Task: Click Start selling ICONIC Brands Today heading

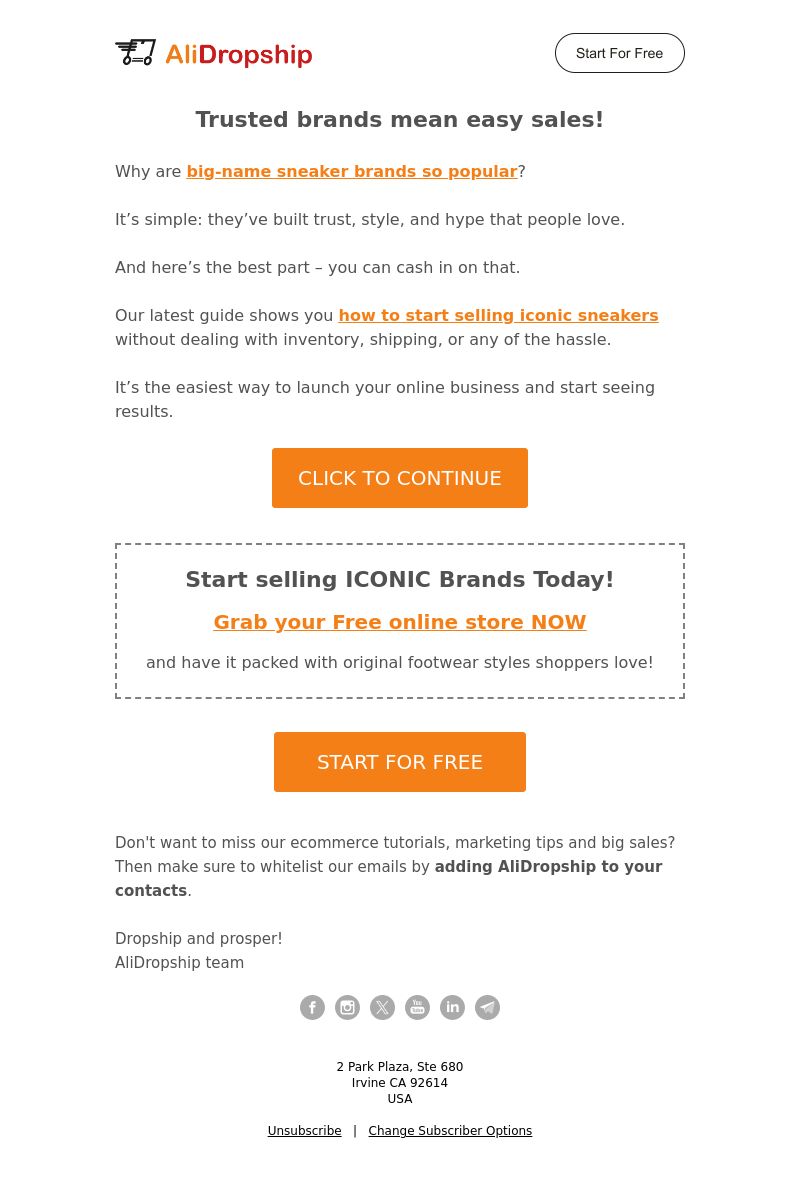Action: coord(400,580)
